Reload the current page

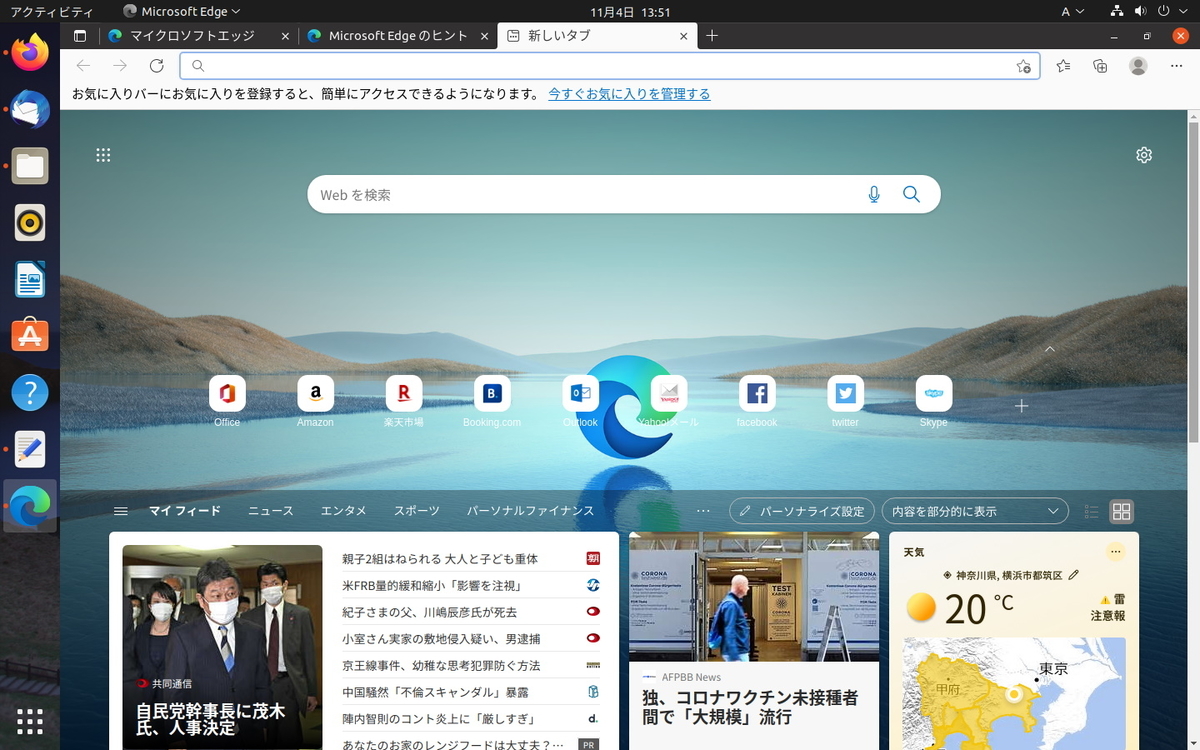(x=156, y=66)
